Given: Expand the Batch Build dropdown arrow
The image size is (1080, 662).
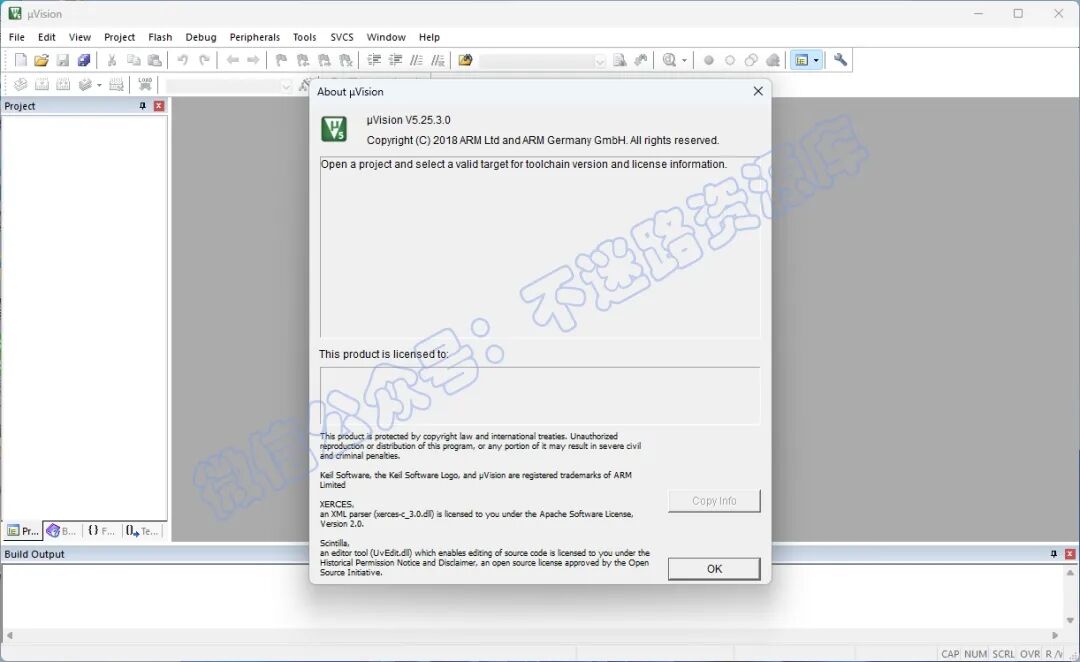Looking at the screenshot, I should (x=99, y=85).
